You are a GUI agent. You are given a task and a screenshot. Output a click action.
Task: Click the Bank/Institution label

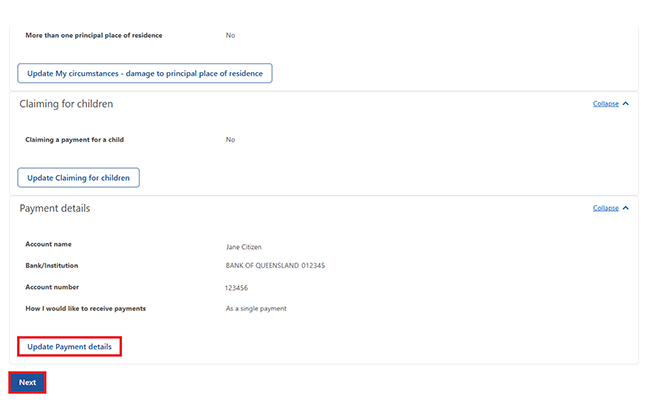tap(52, 265)
